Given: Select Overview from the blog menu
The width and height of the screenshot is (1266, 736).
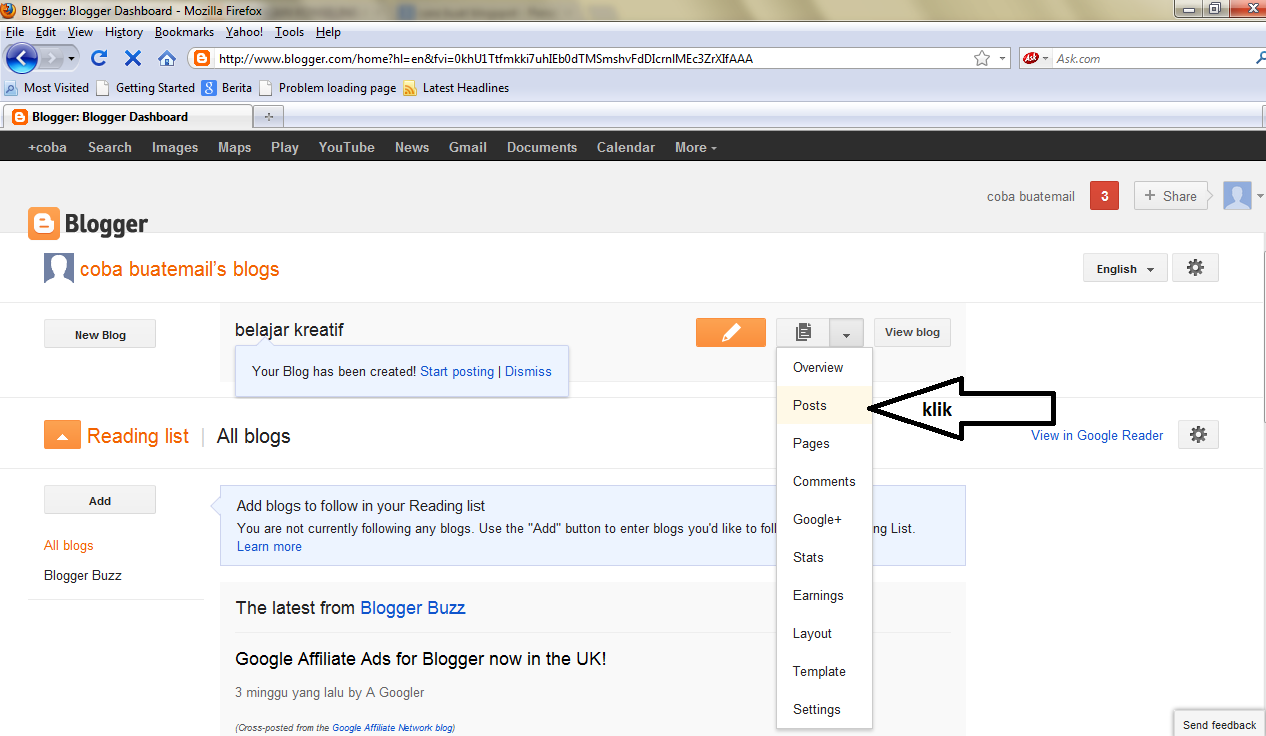Looking at the screenshot, I should (825, 367).
